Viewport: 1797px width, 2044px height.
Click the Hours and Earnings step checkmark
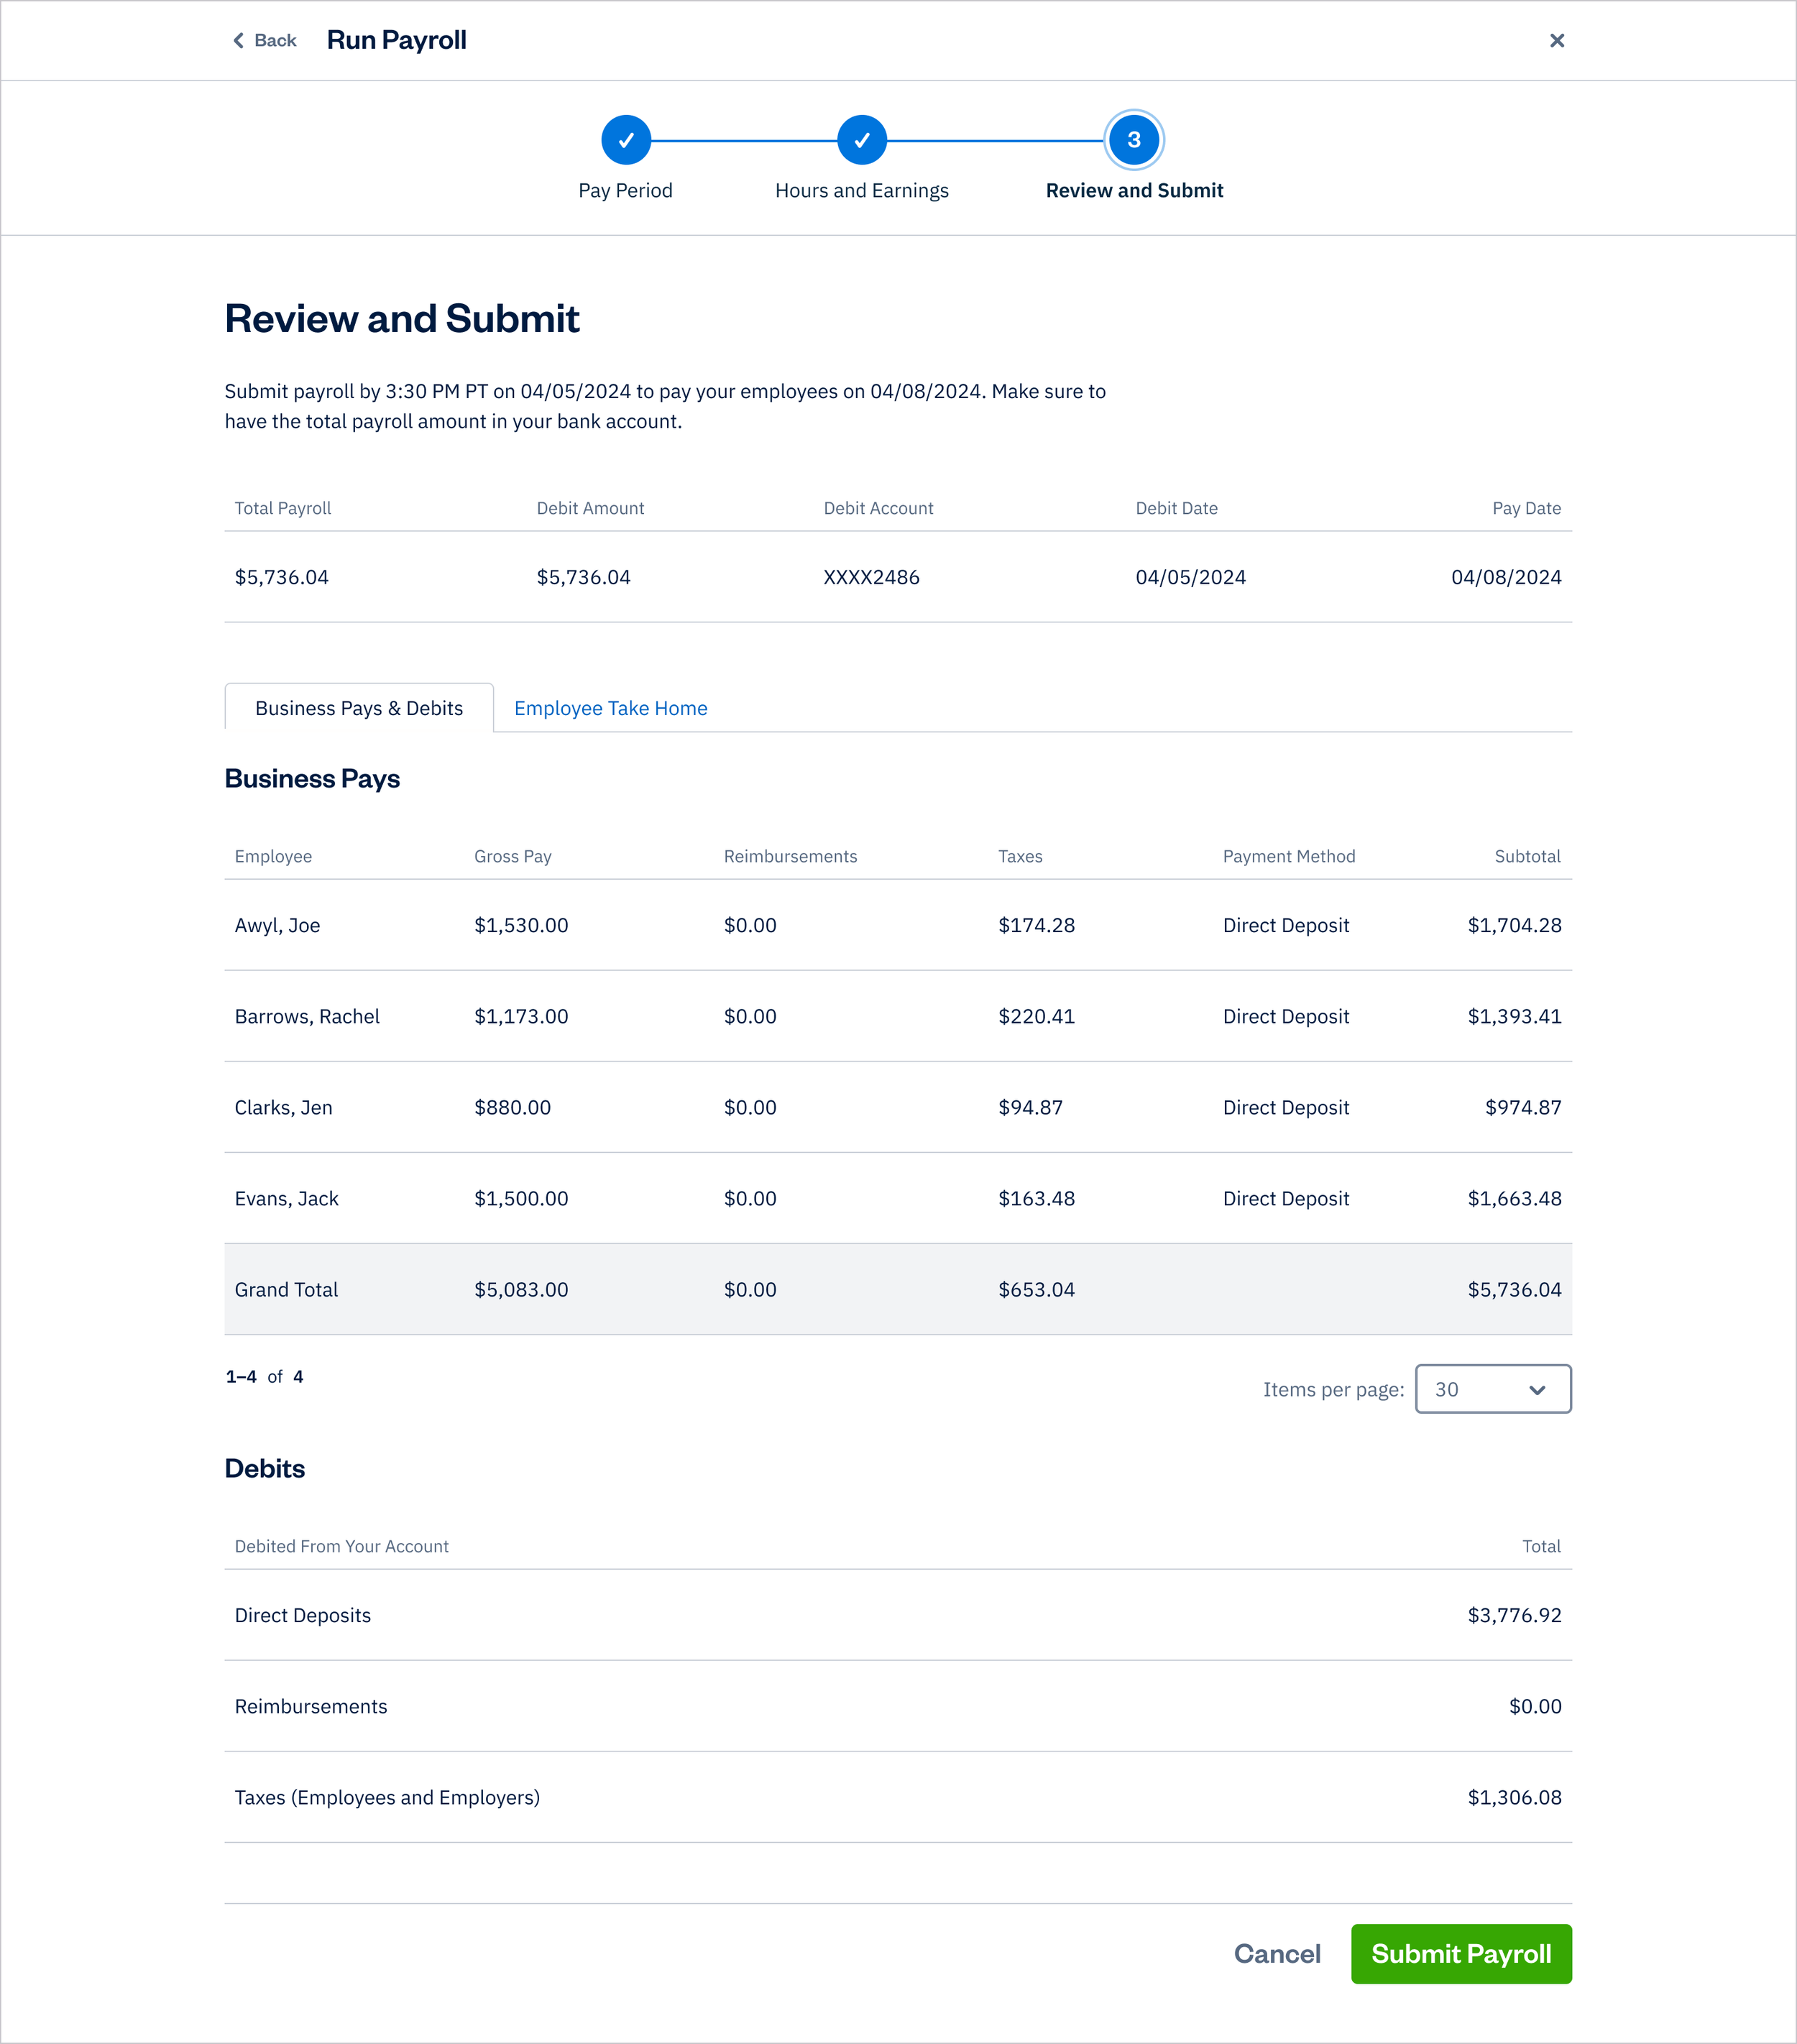(861, 140)
